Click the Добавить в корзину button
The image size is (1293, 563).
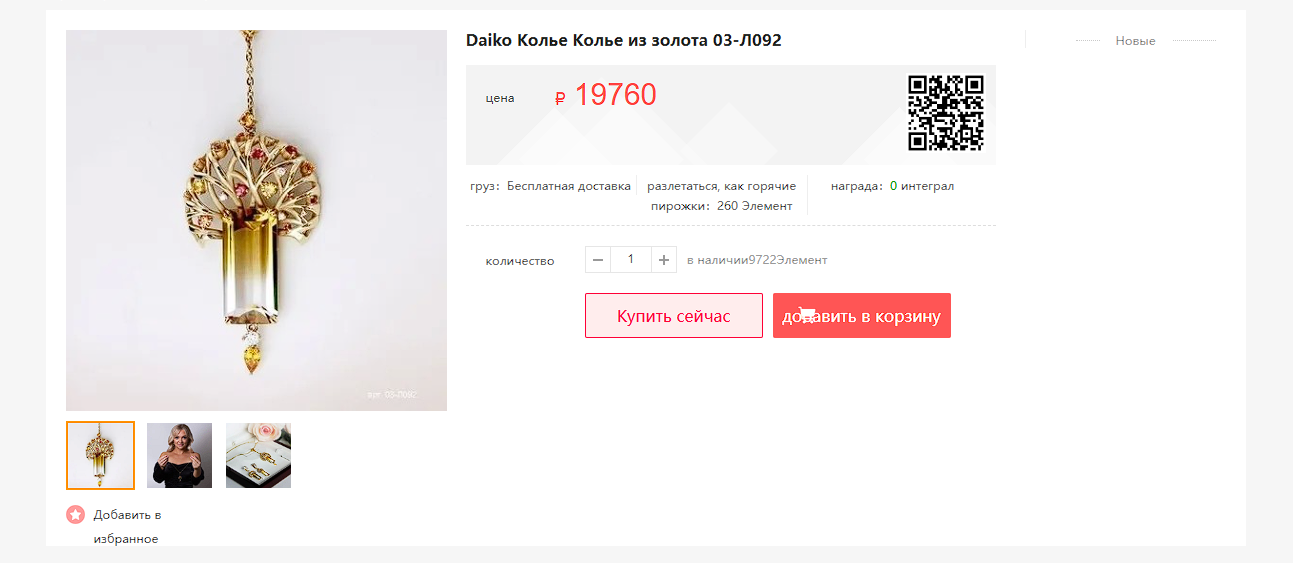pyautogui.click(x=862, y=315)
